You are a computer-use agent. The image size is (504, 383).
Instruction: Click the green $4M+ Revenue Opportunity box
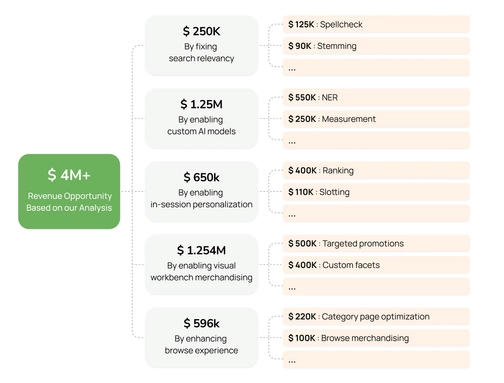tap(69, 191)
